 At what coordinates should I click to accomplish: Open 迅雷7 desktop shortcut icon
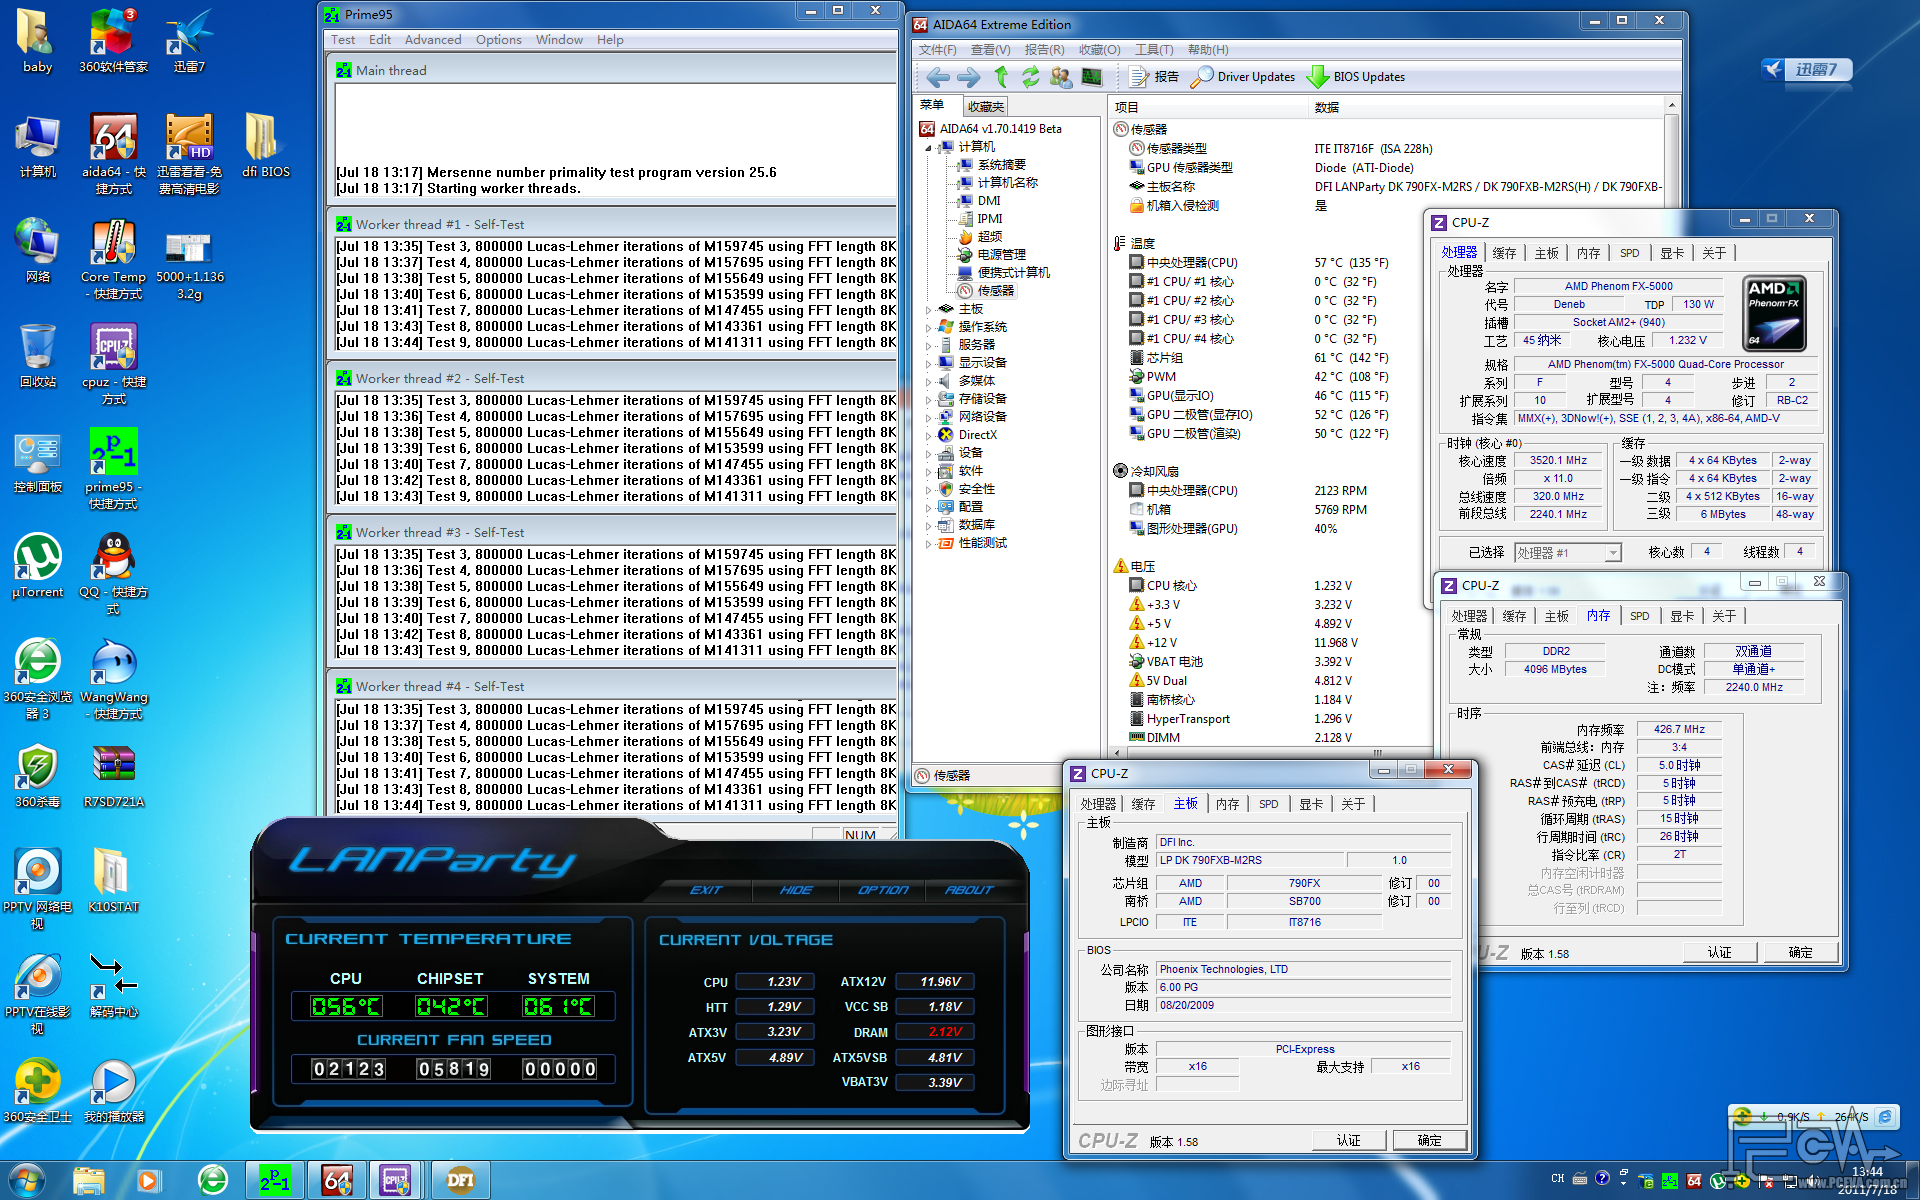pos(189,42)
